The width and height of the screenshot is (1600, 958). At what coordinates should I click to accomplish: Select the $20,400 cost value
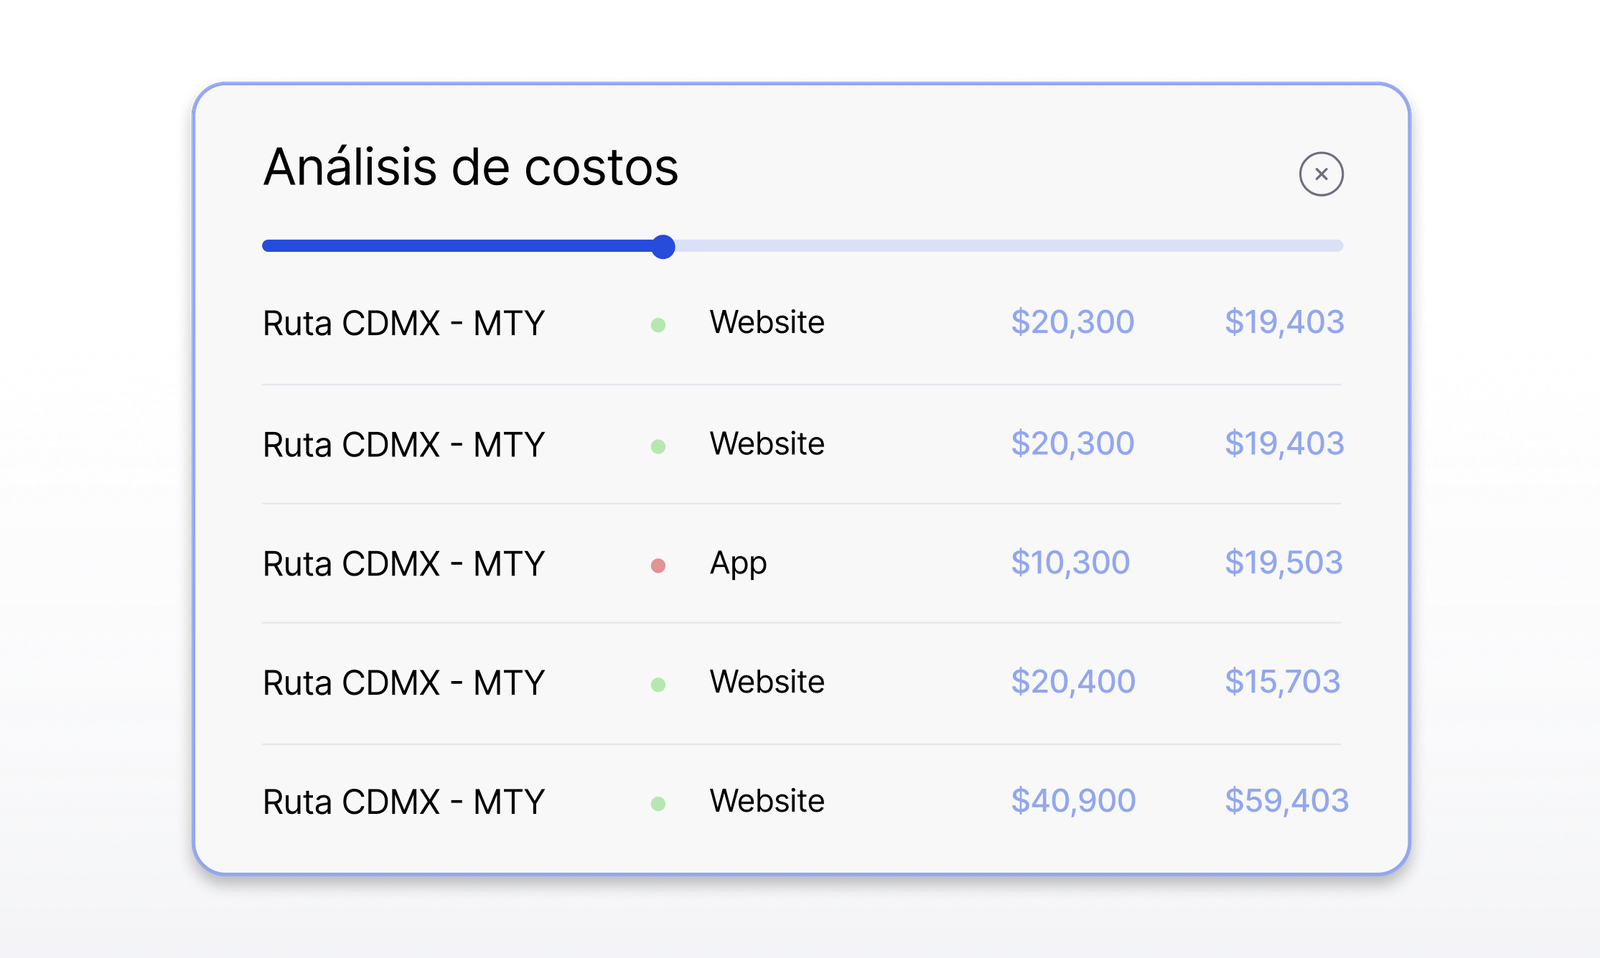[x=1073, y=682]
